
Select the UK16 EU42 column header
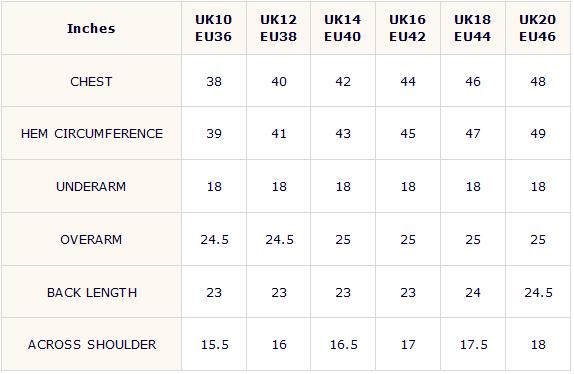click(408, 28)
